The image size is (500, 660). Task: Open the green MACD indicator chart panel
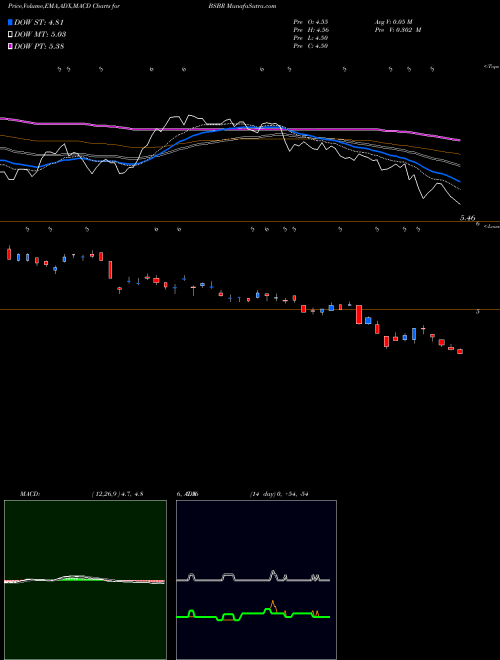85,580
